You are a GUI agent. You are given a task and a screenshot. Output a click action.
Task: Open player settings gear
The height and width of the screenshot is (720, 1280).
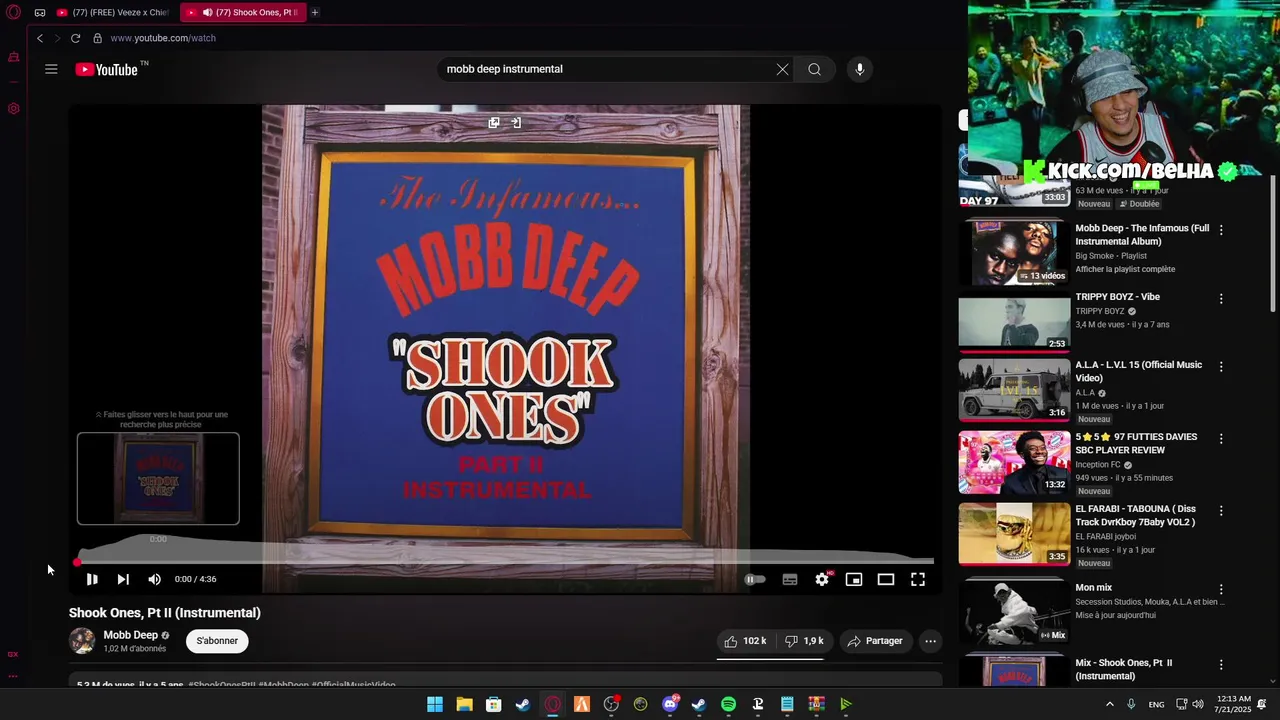822,579
